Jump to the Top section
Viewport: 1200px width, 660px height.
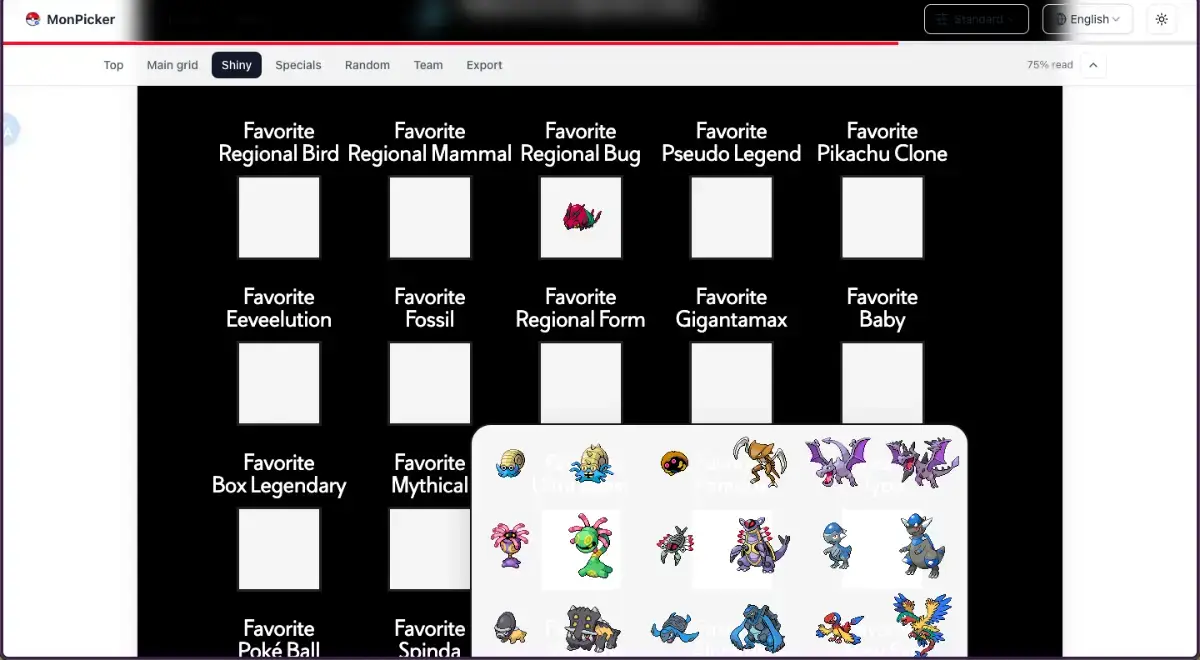pyautogui.click(x=114, y=65)
